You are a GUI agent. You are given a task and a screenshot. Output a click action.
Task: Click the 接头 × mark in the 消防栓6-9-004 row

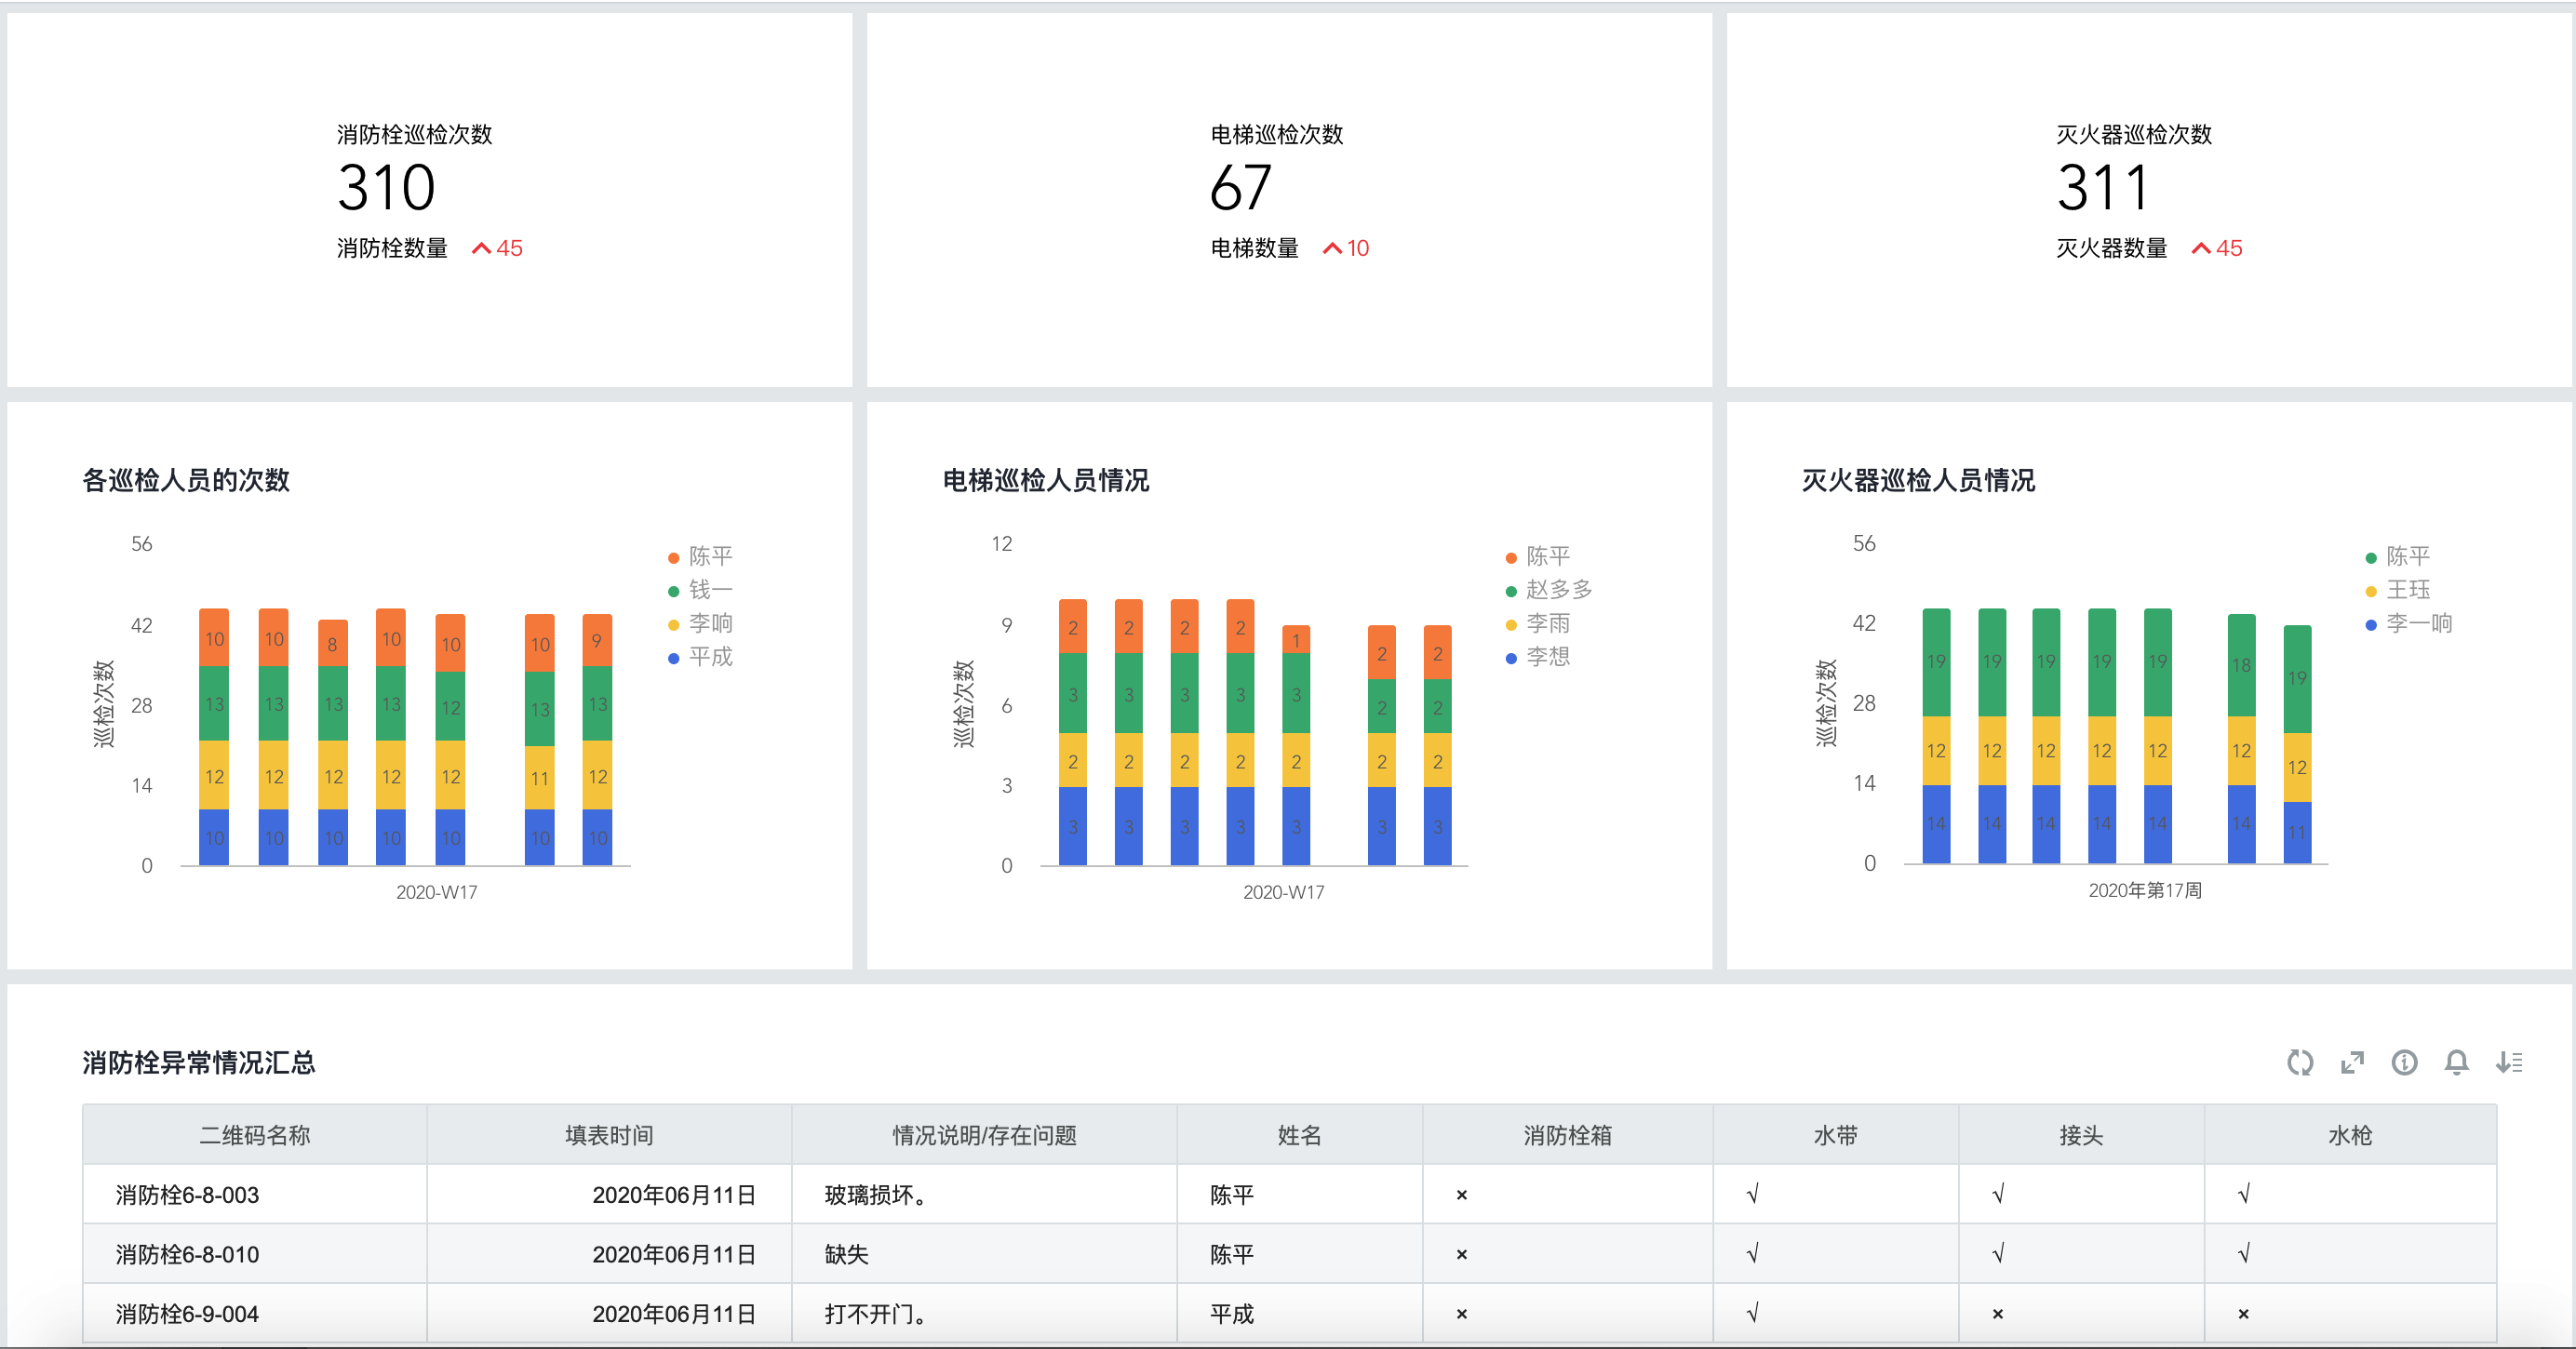(x=1998, y=1314)
